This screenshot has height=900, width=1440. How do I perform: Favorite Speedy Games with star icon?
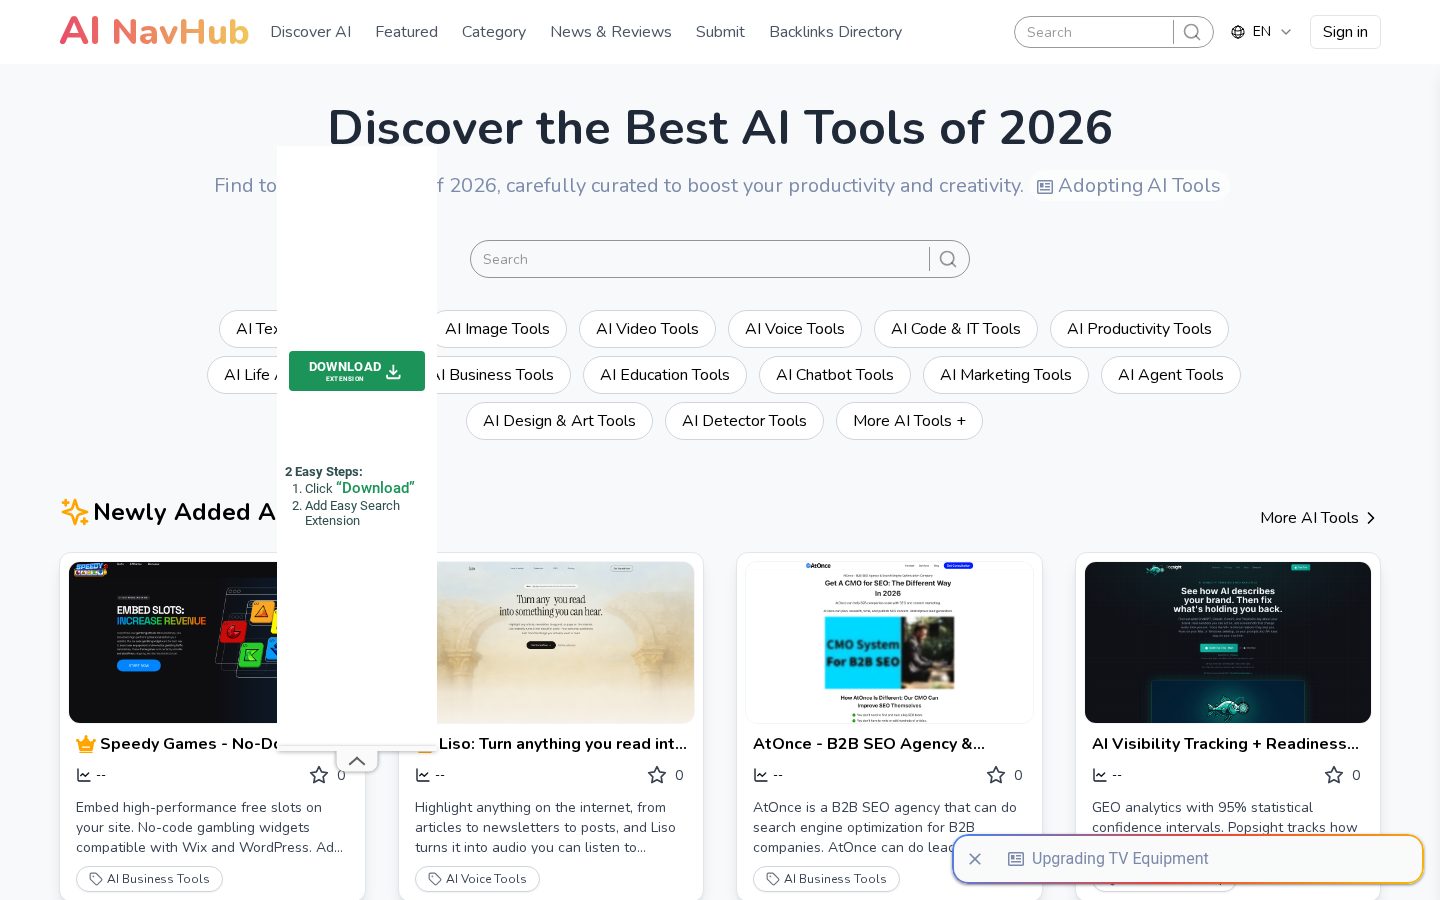point(319,775)
